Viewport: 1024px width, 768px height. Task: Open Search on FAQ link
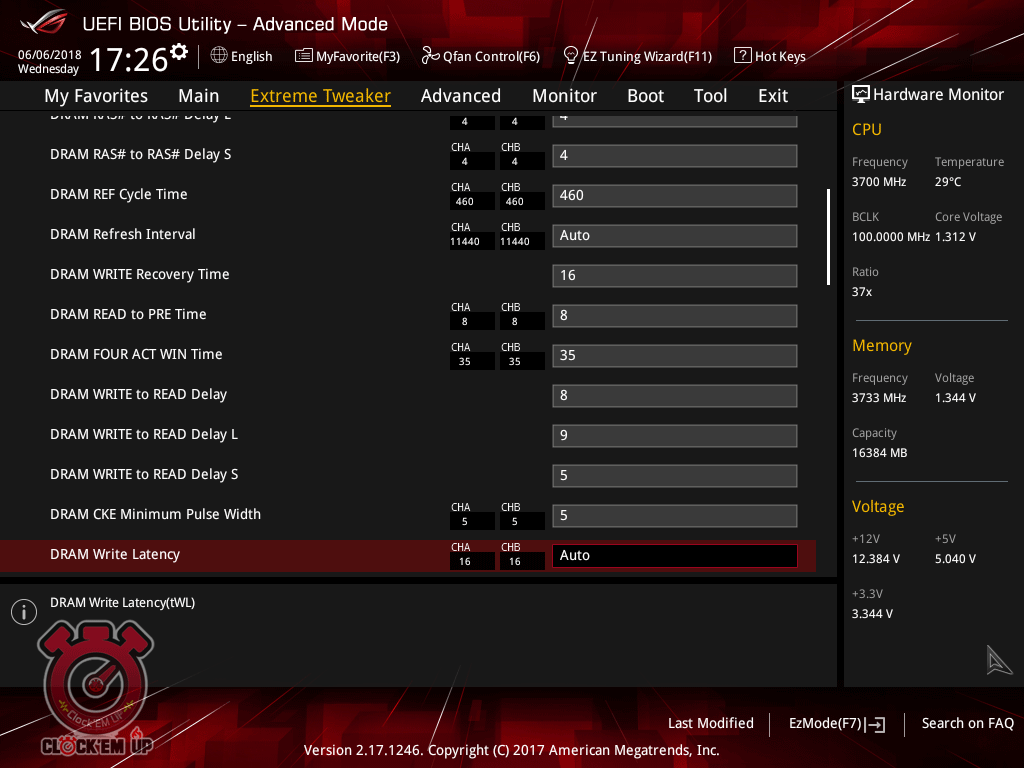pos(967,723)
